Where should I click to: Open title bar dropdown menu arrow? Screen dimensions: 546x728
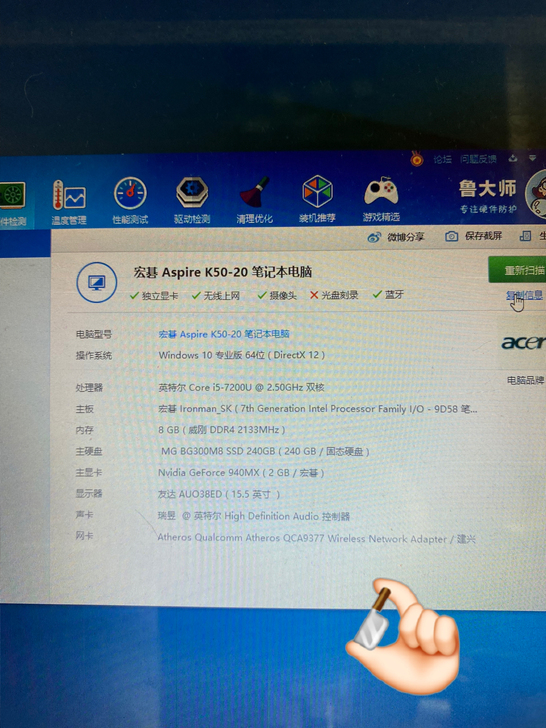coord(533,158)
